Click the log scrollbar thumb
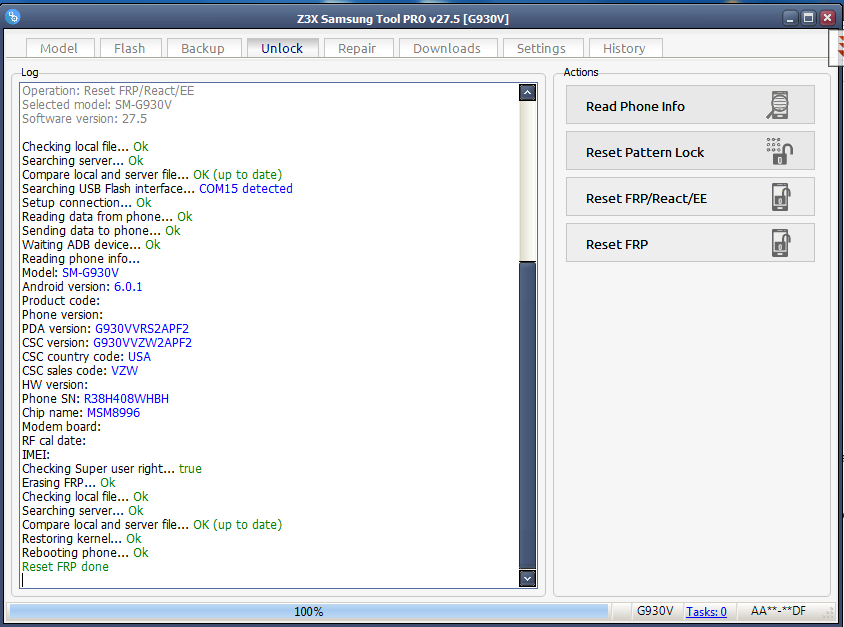 coord(528,415)
